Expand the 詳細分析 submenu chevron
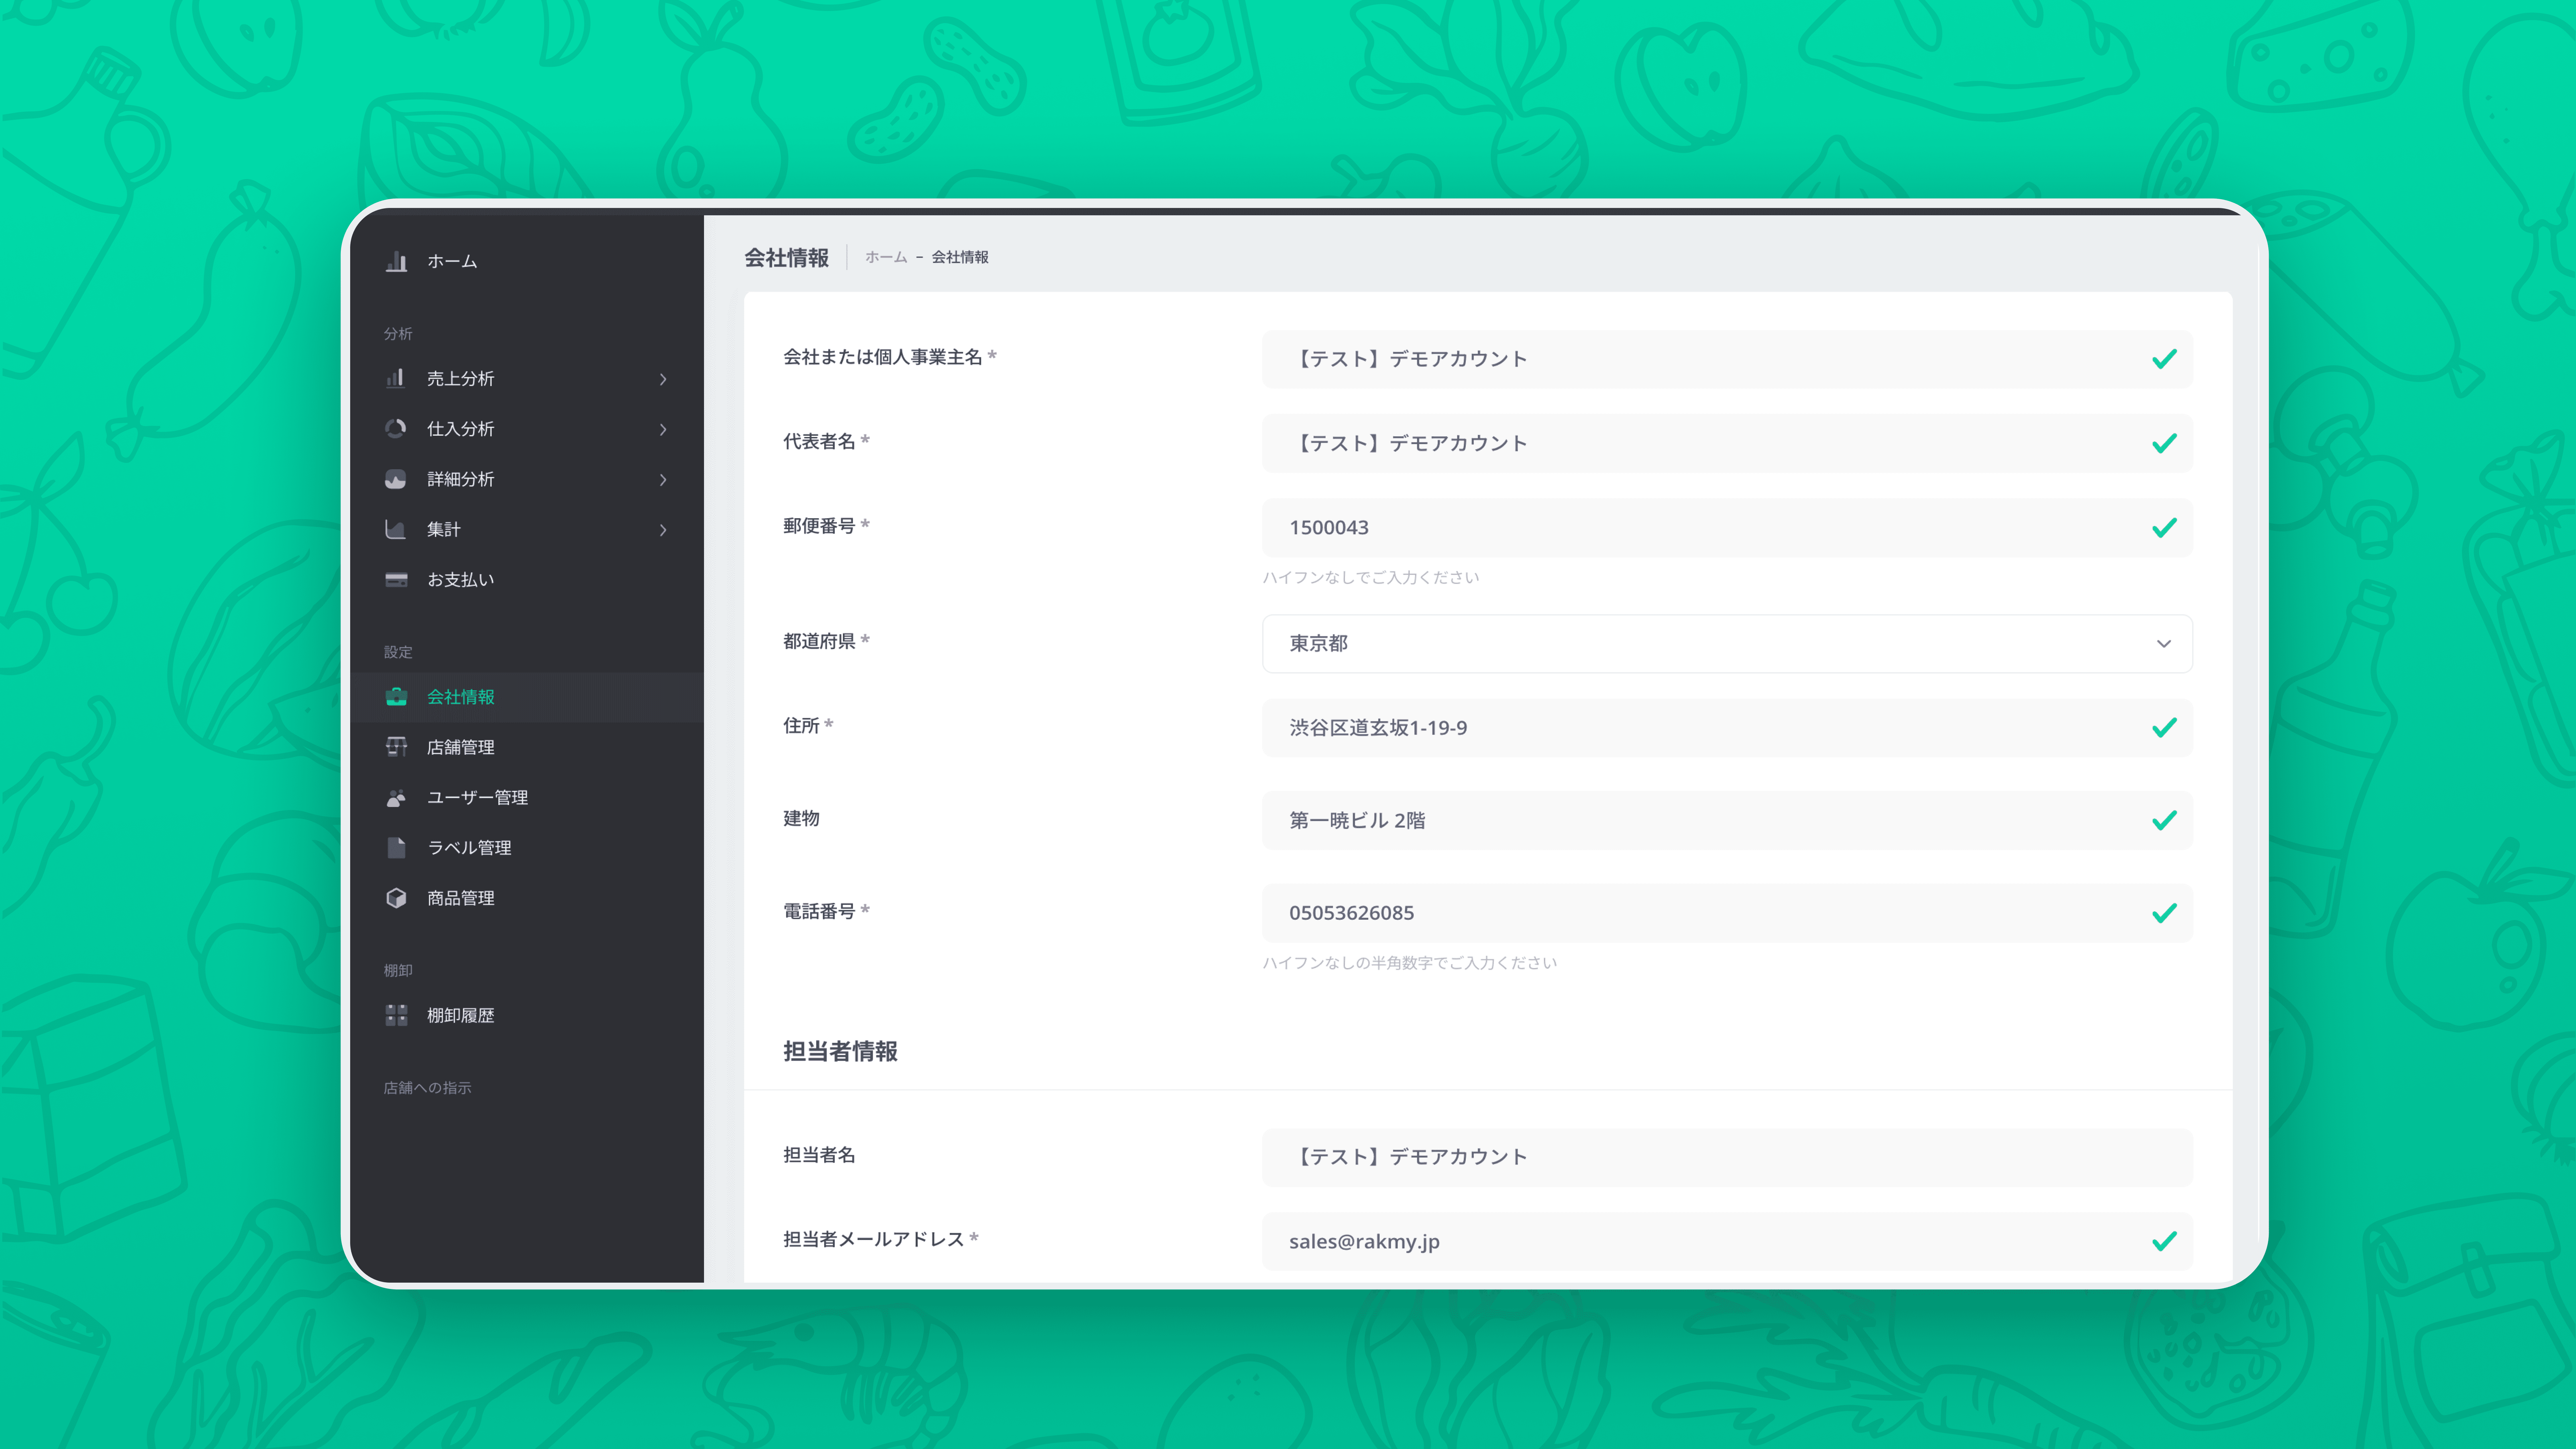2576x1449 pixels. click(x=663, y=480)
